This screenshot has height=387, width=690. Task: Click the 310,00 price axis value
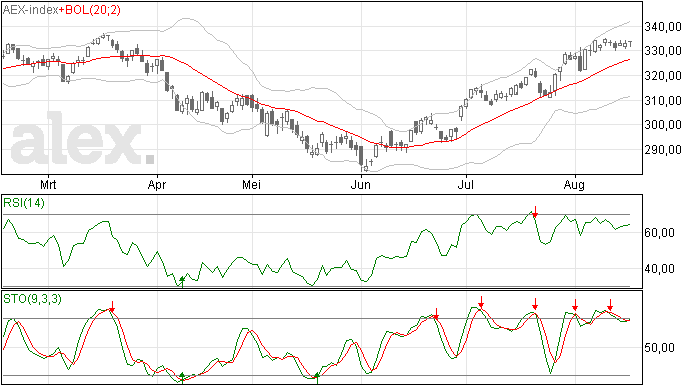tap(663, 100)
